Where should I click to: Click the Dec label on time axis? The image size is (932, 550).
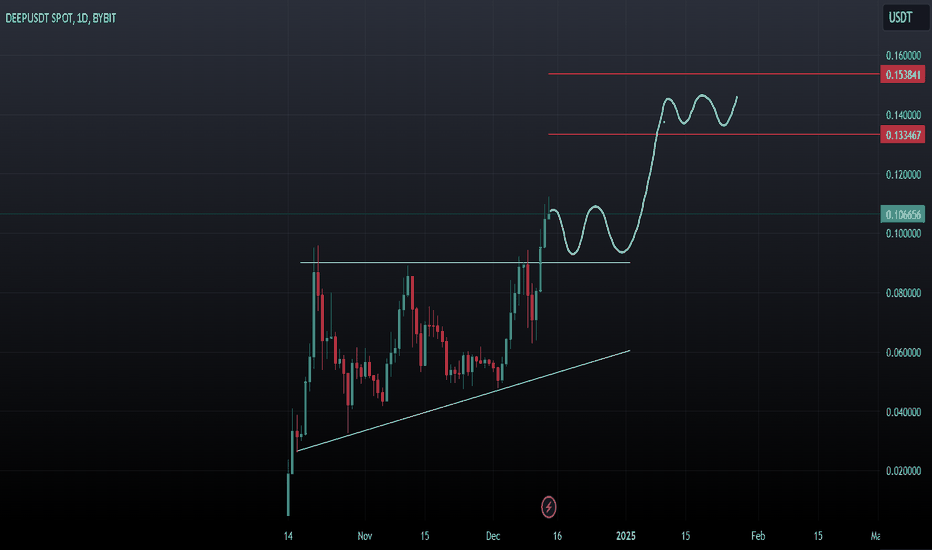pos(493,536)
